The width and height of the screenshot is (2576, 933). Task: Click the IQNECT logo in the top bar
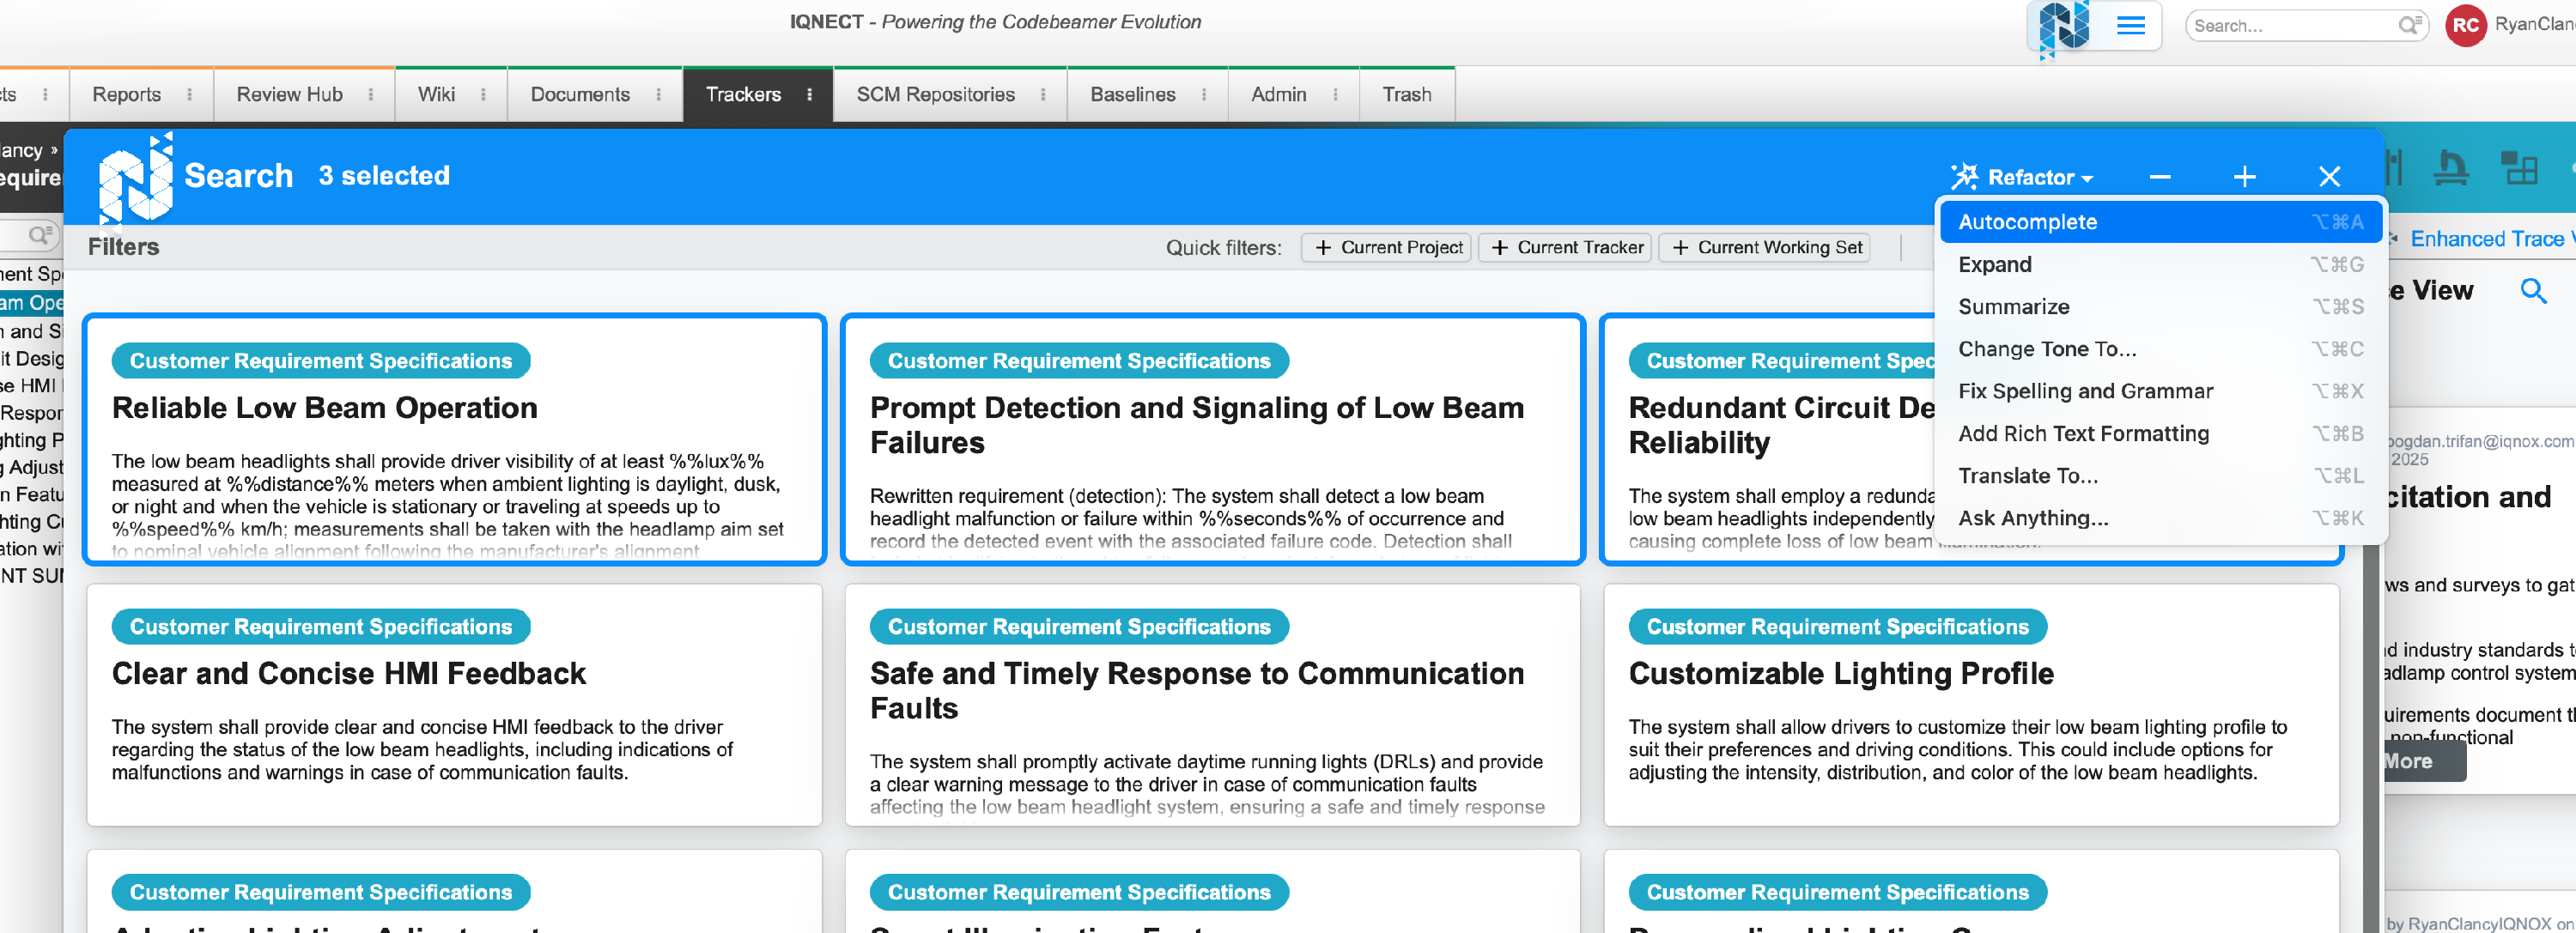2064,26
